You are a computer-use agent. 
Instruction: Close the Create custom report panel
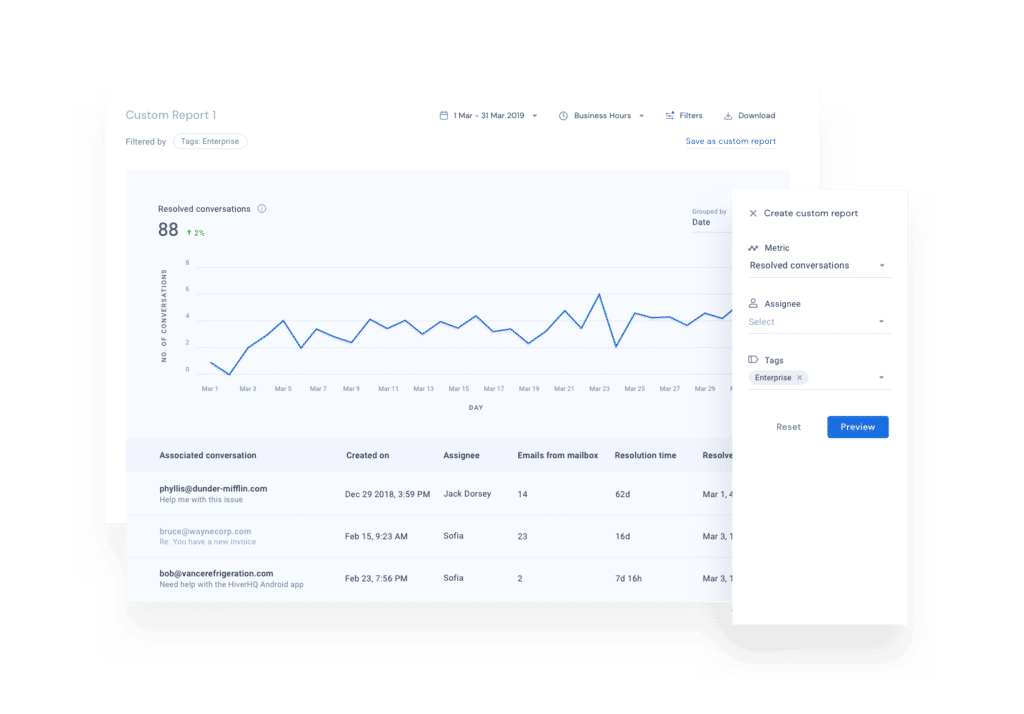pos(753,214)
